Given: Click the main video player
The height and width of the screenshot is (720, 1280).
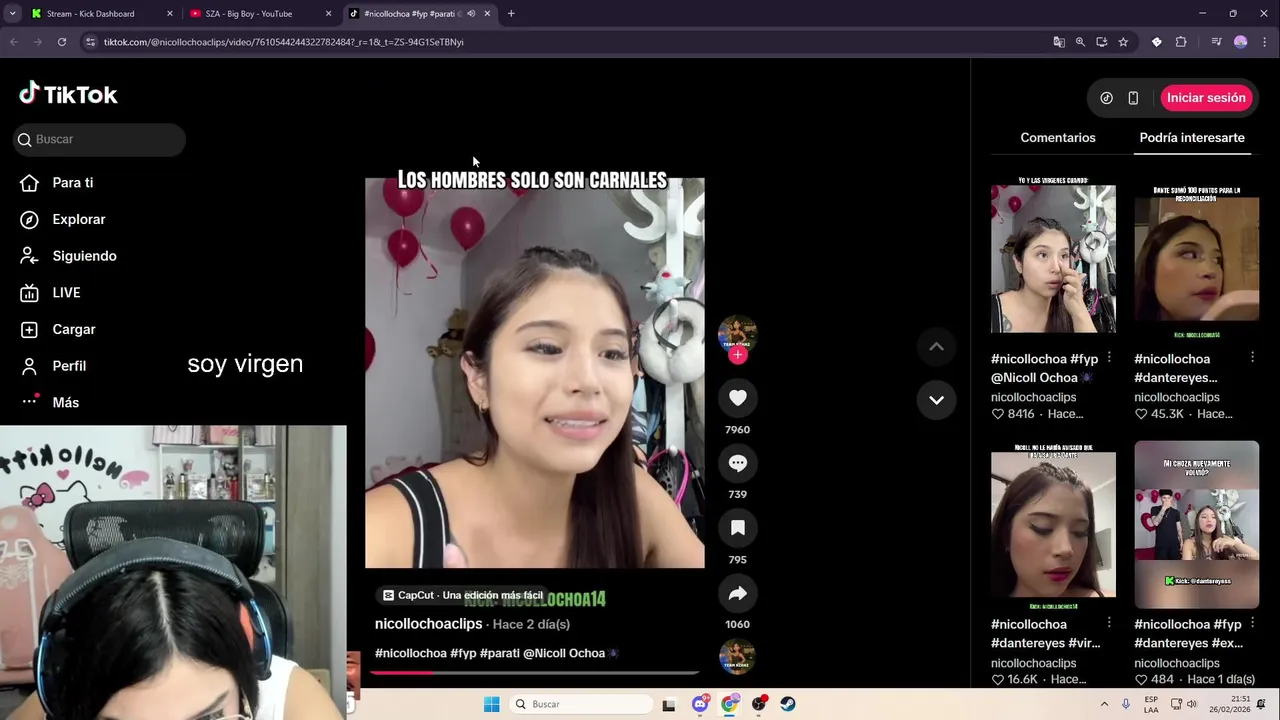Looking at the screenshot, I should pos(534,373).
